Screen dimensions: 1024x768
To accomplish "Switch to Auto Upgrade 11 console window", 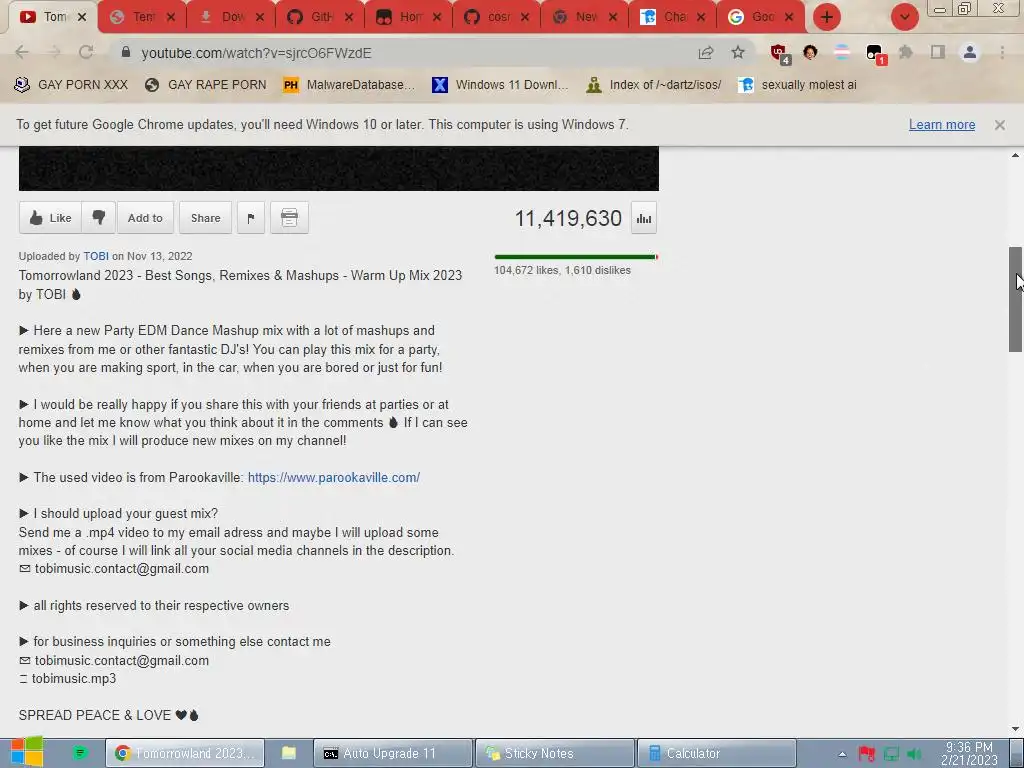I will [392, 754].
